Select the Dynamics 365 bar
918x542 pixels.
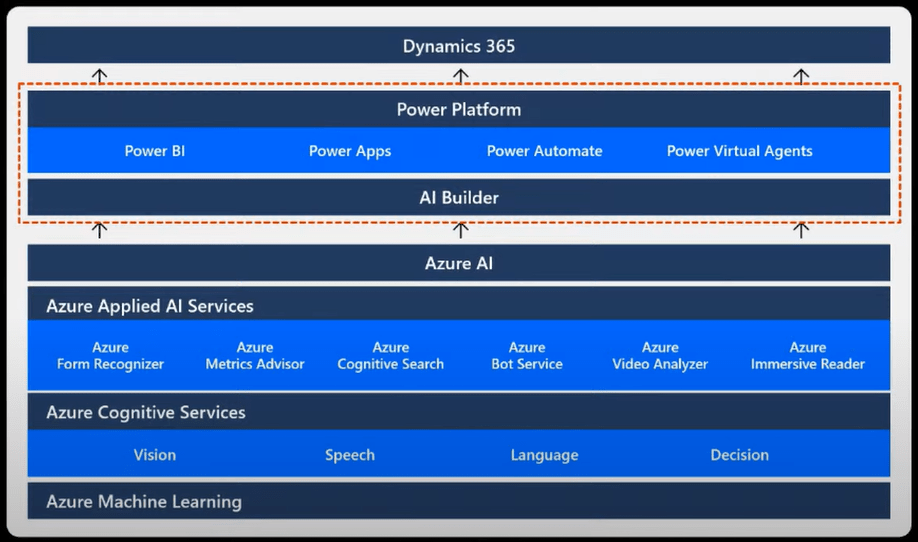pos(459,46)
